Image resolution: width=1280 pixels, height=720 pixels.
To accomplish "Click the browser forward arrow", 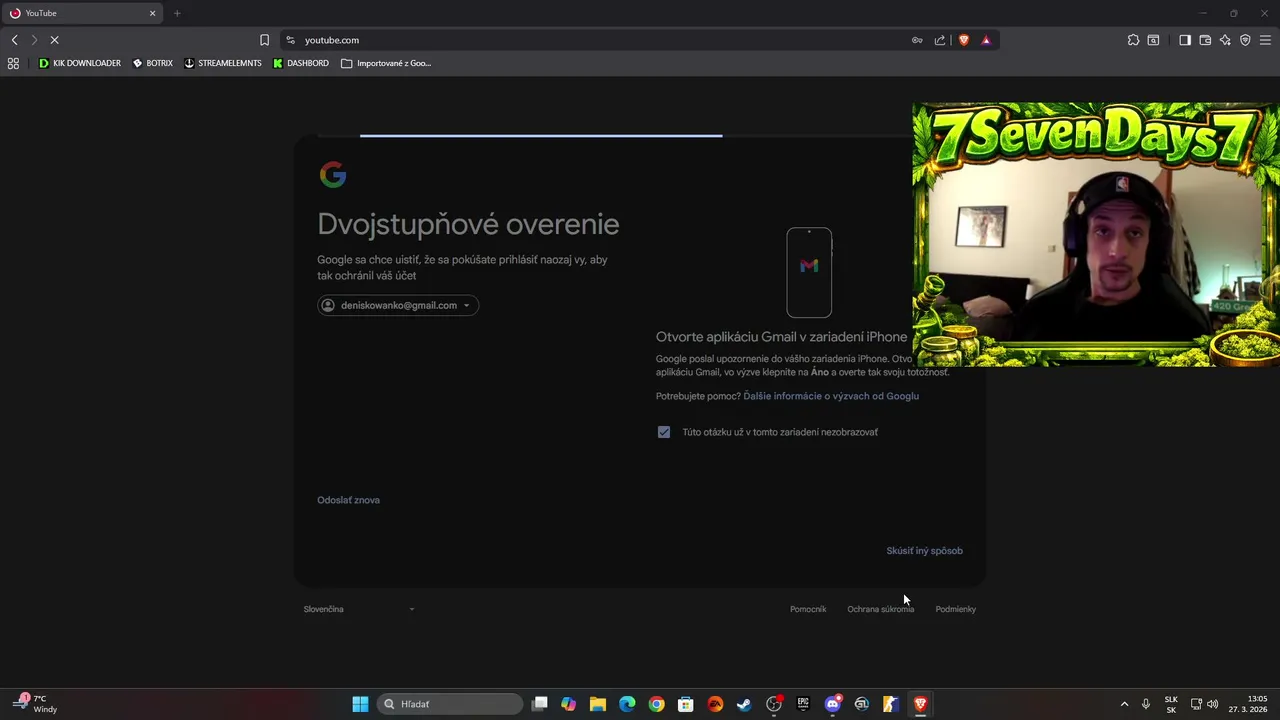I will click(34, 40).
